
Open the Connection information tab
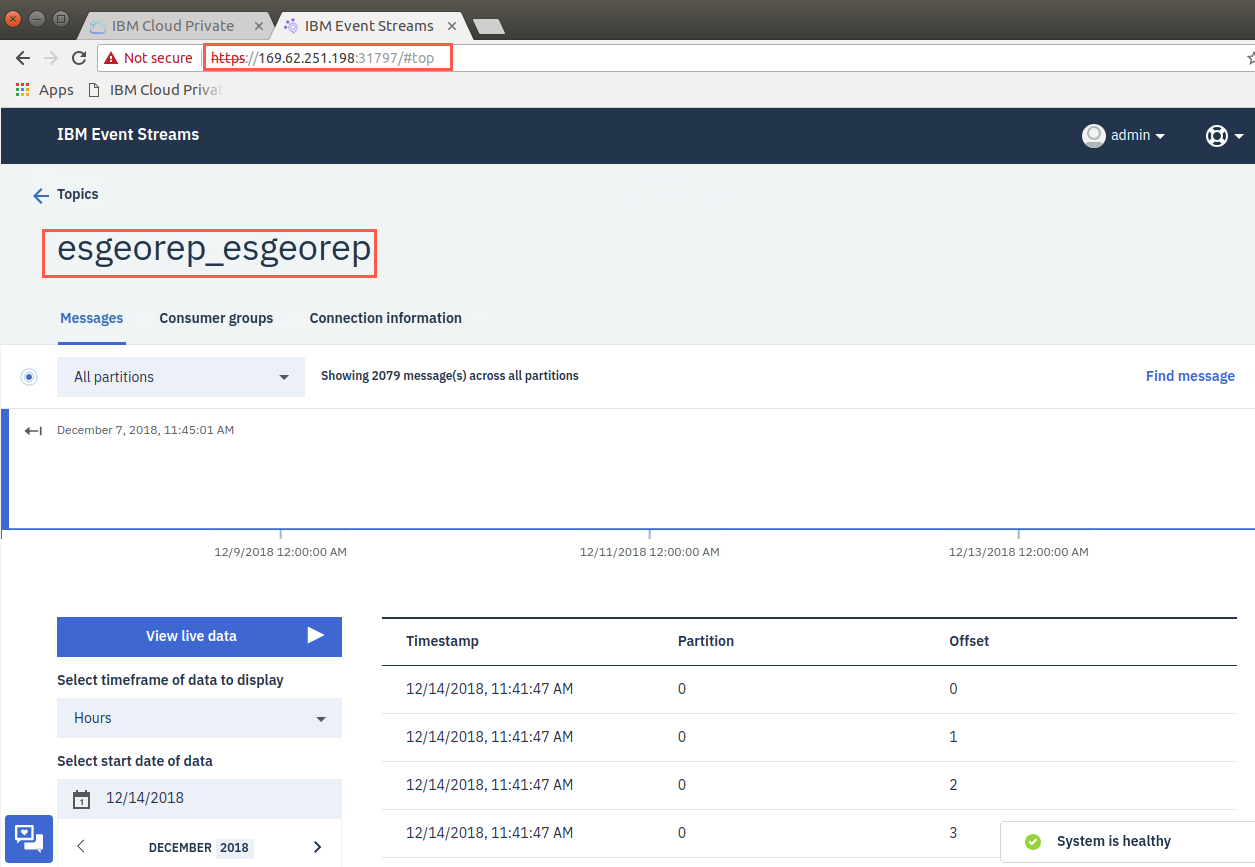(x=385, y=318)
